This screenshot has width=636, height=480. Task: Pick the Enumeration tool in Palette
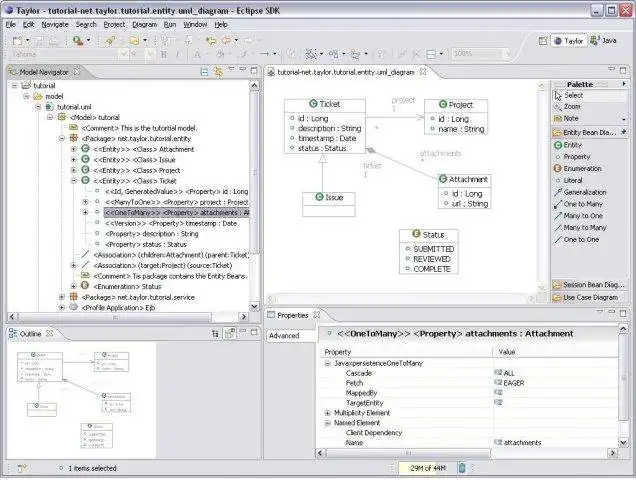(x=582, y=168)
